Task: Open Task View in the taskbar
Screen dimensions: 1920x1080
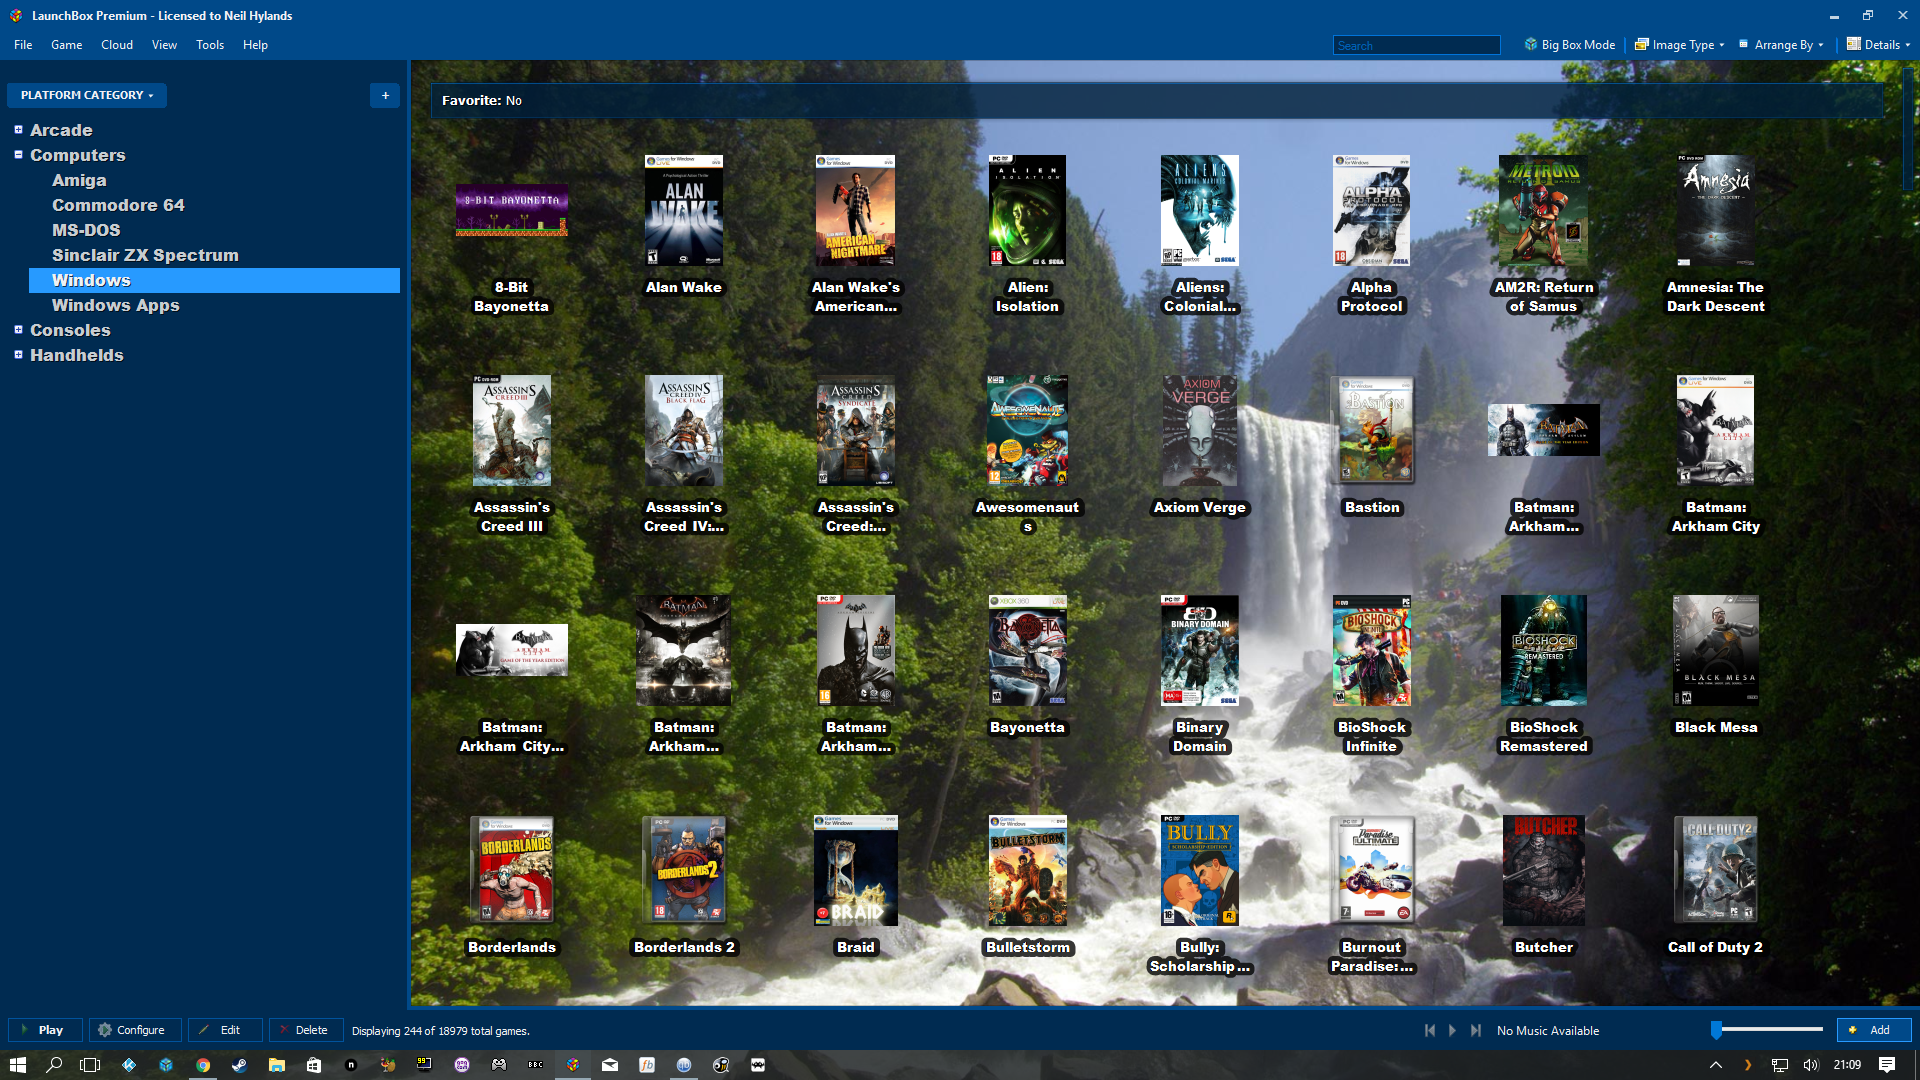Action: pos(90,1065)
